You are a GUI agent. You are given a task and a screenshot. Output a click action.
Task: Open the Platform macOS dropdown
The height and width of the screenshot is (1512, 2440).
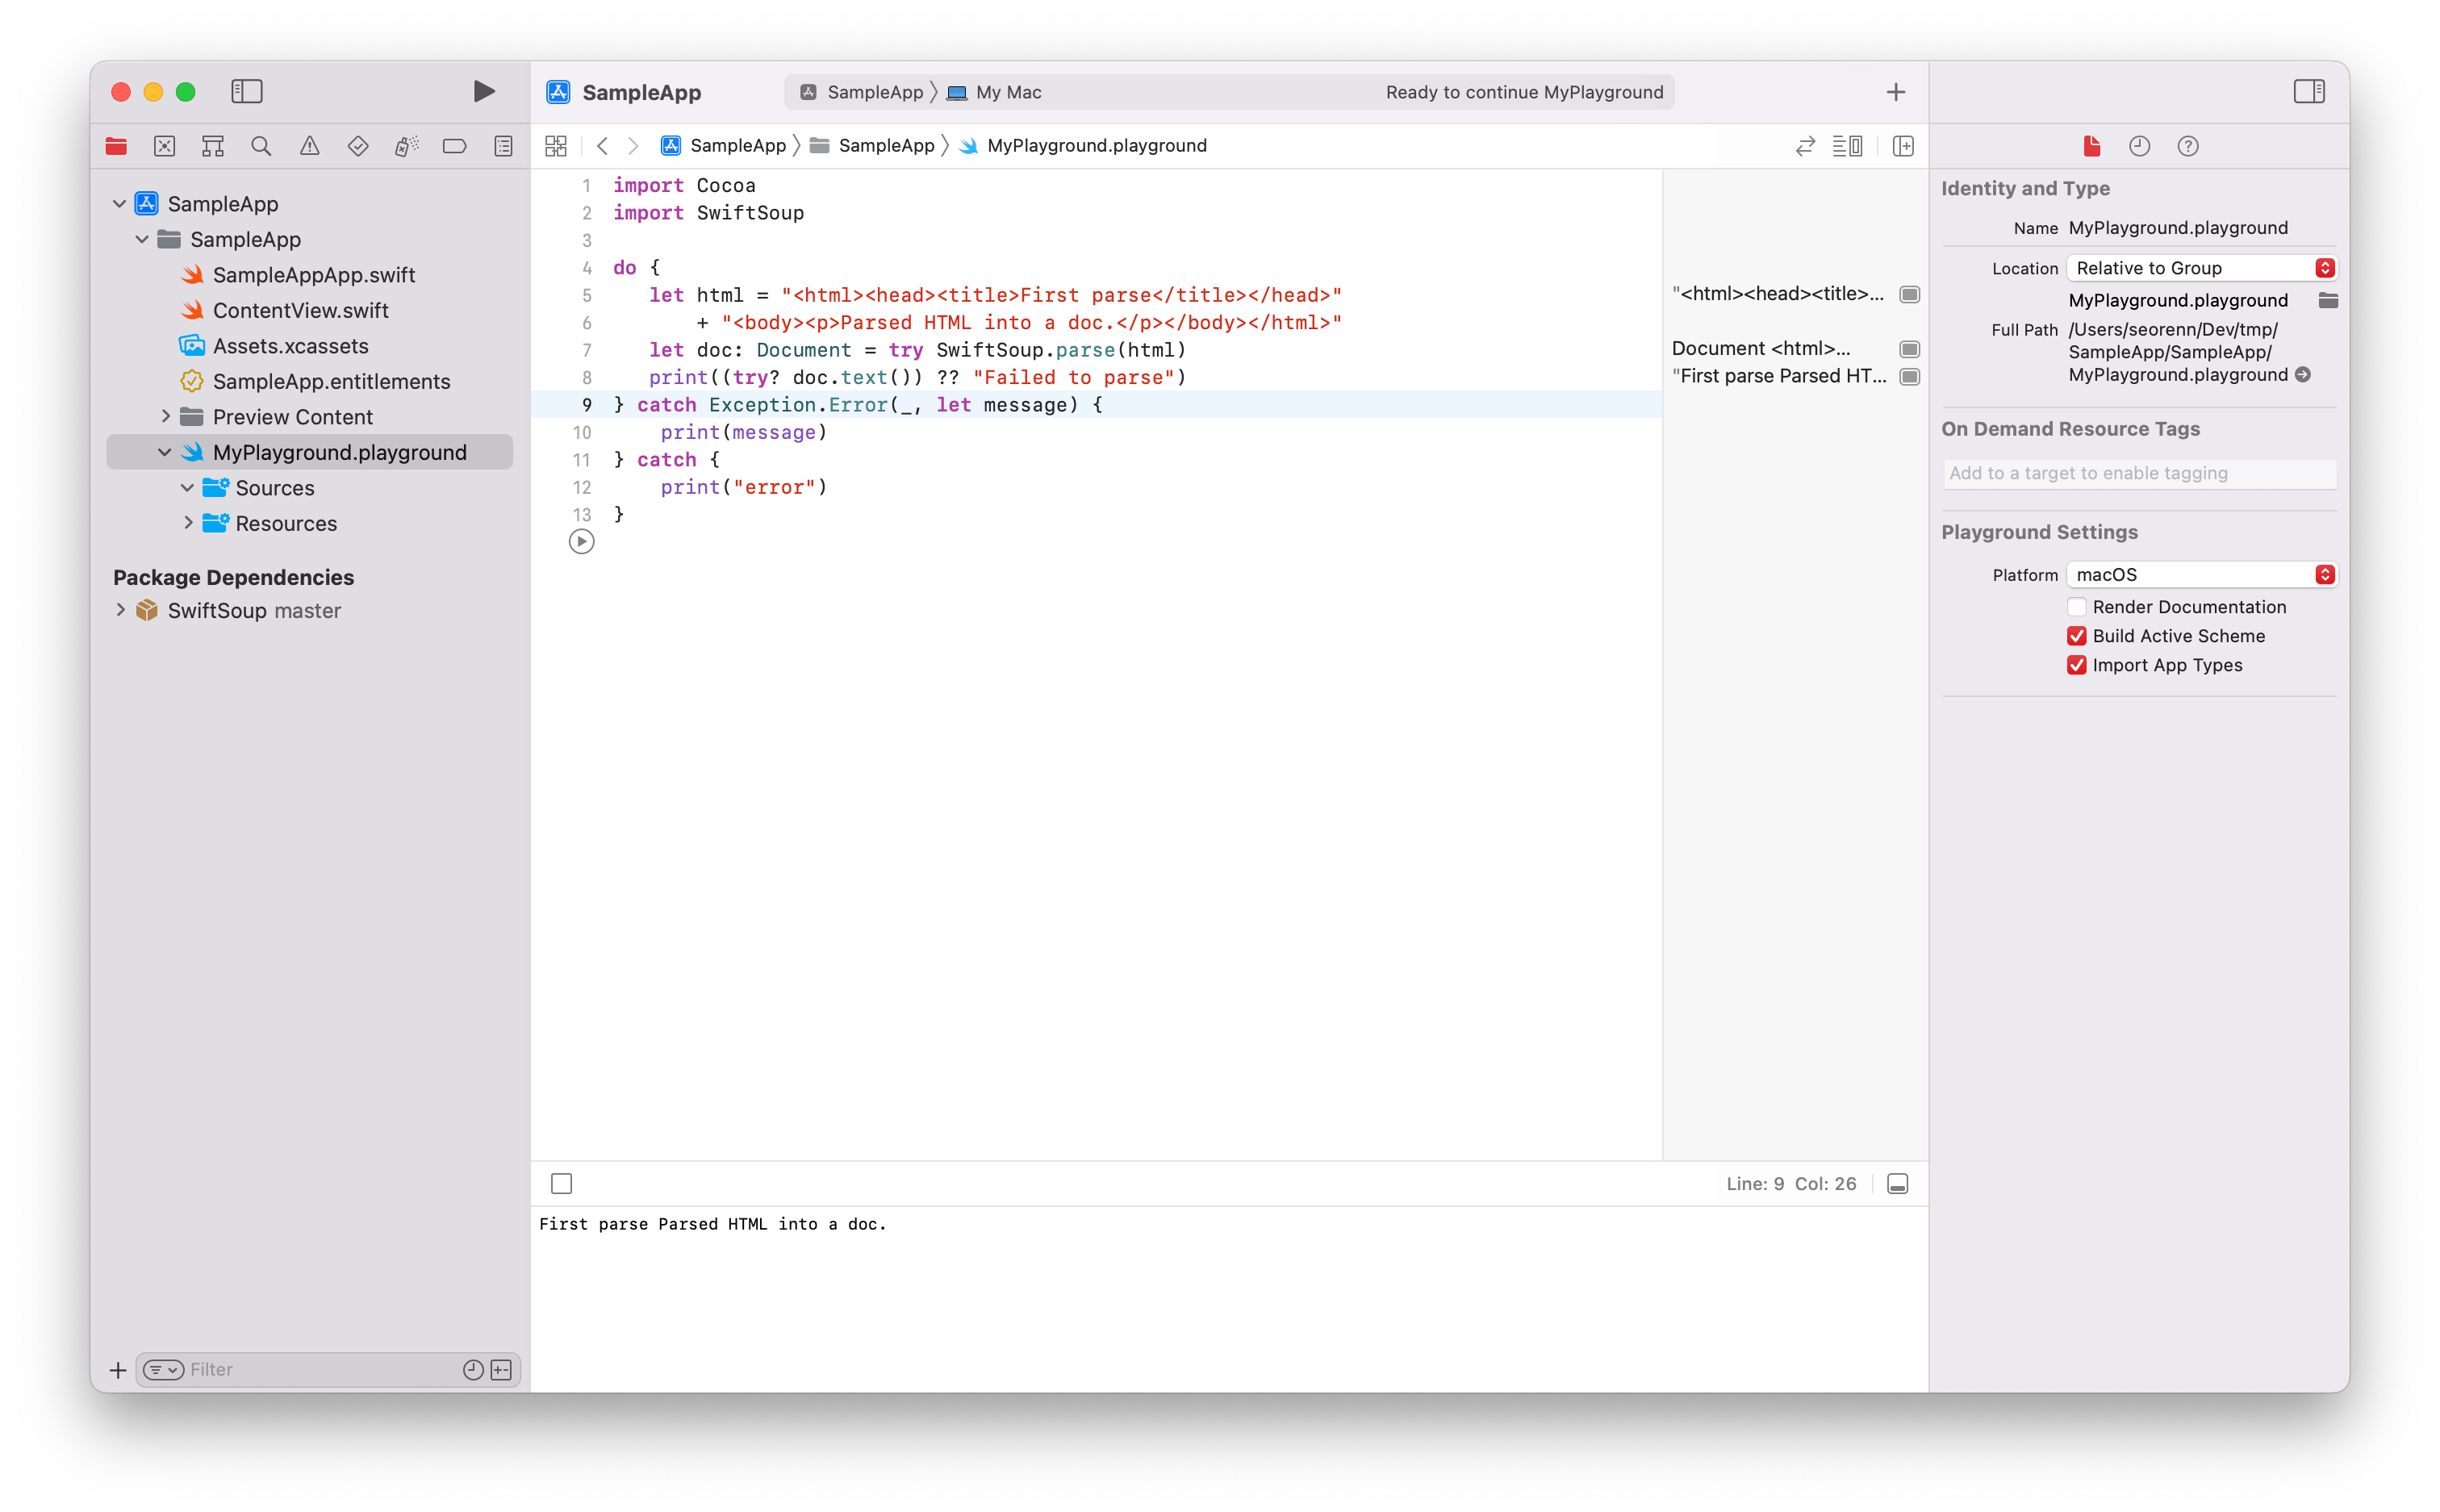tap(2201, 575)
